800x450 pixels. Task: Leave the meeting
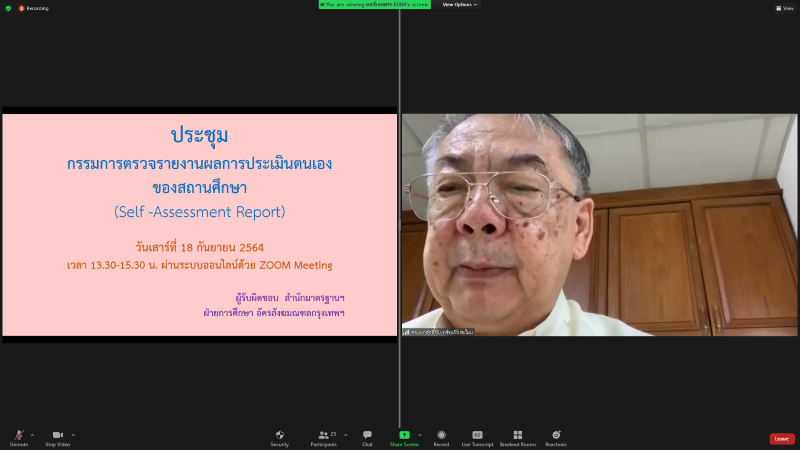tap(782, 439)
